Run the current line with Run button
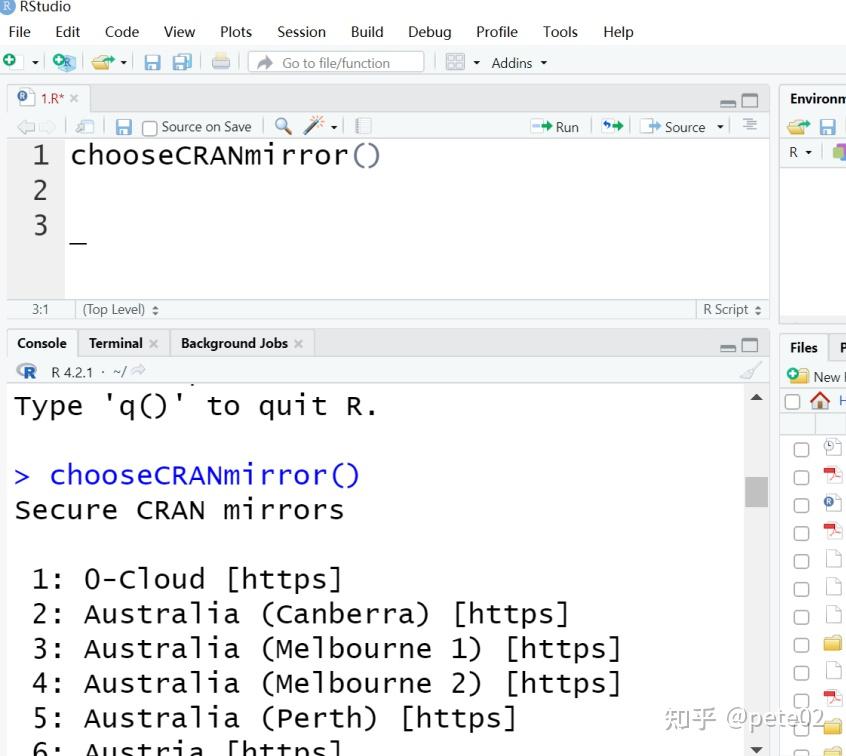The height and width of the screenshot is (756, 846). click(555, 127)
